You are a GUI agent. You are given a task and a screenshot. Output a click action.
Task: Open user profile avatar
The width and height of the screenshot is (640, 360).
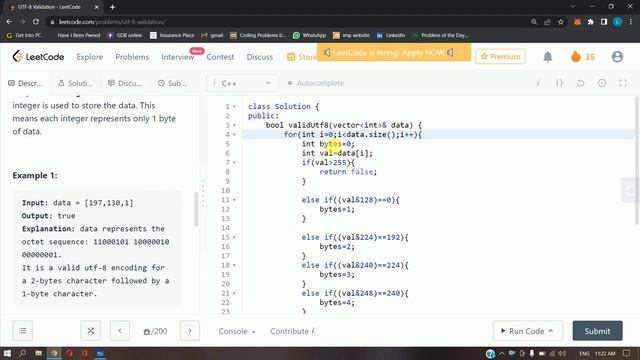[617, 57]
